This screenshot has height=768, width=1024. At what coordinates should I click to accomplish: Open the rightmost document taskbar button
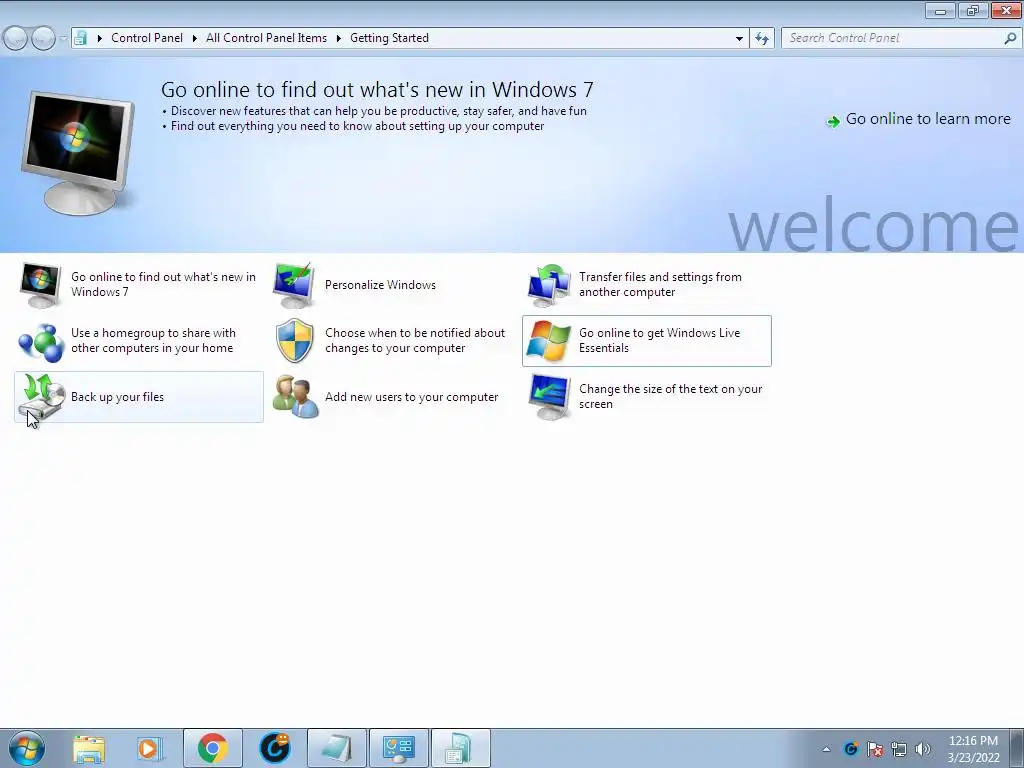(x=460, y=748)
